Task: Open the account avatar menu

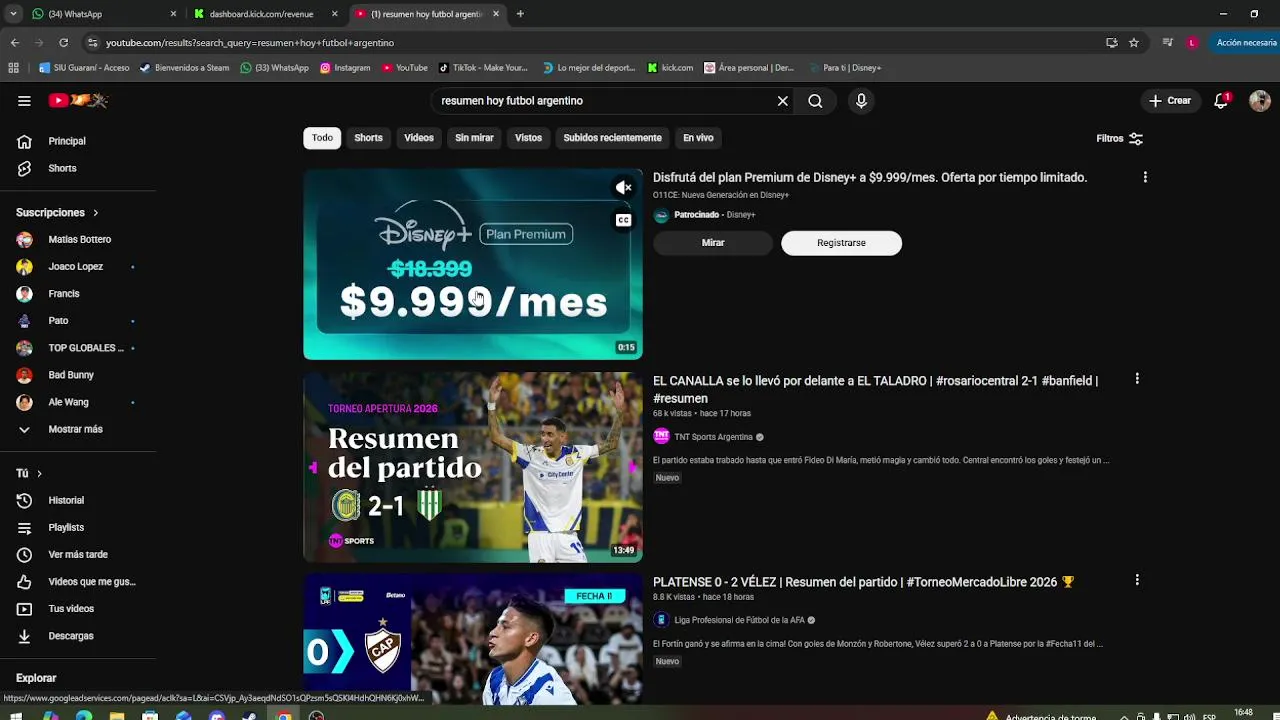Action: (1260, 100)
